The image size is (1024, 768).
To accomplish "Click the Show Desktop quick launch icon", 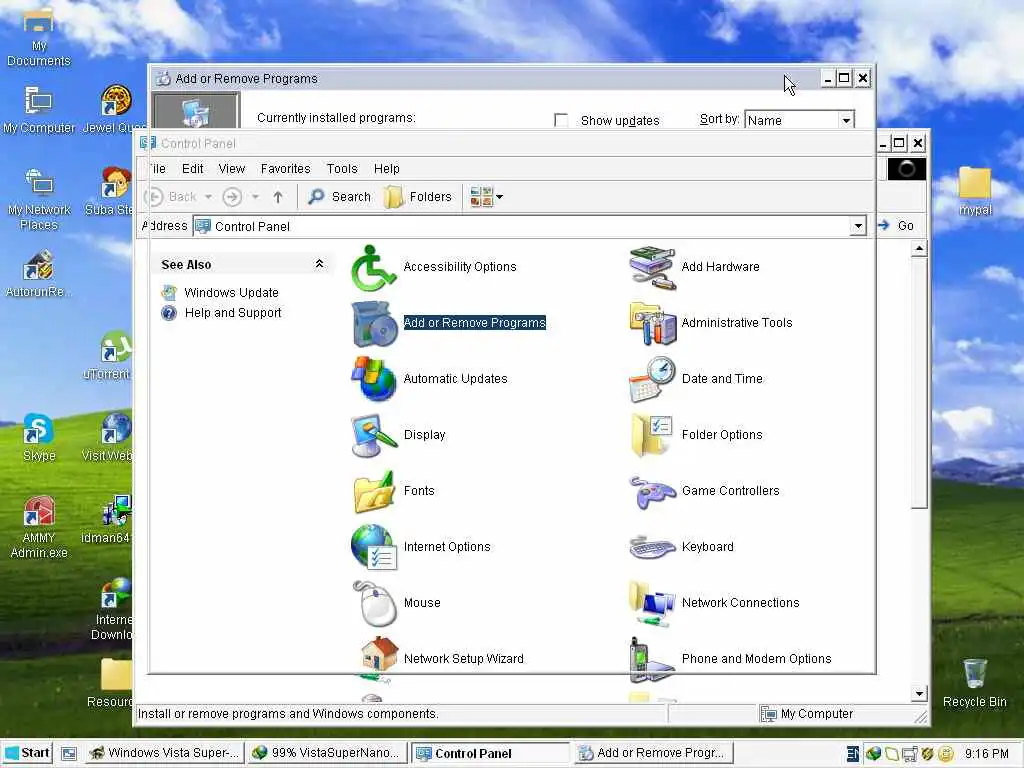I will pyautogui.click(x=69, y=754).
